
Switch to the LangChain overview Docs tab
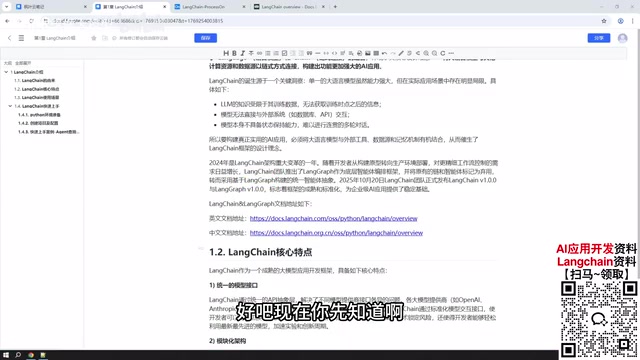click(x=289, y=7)
